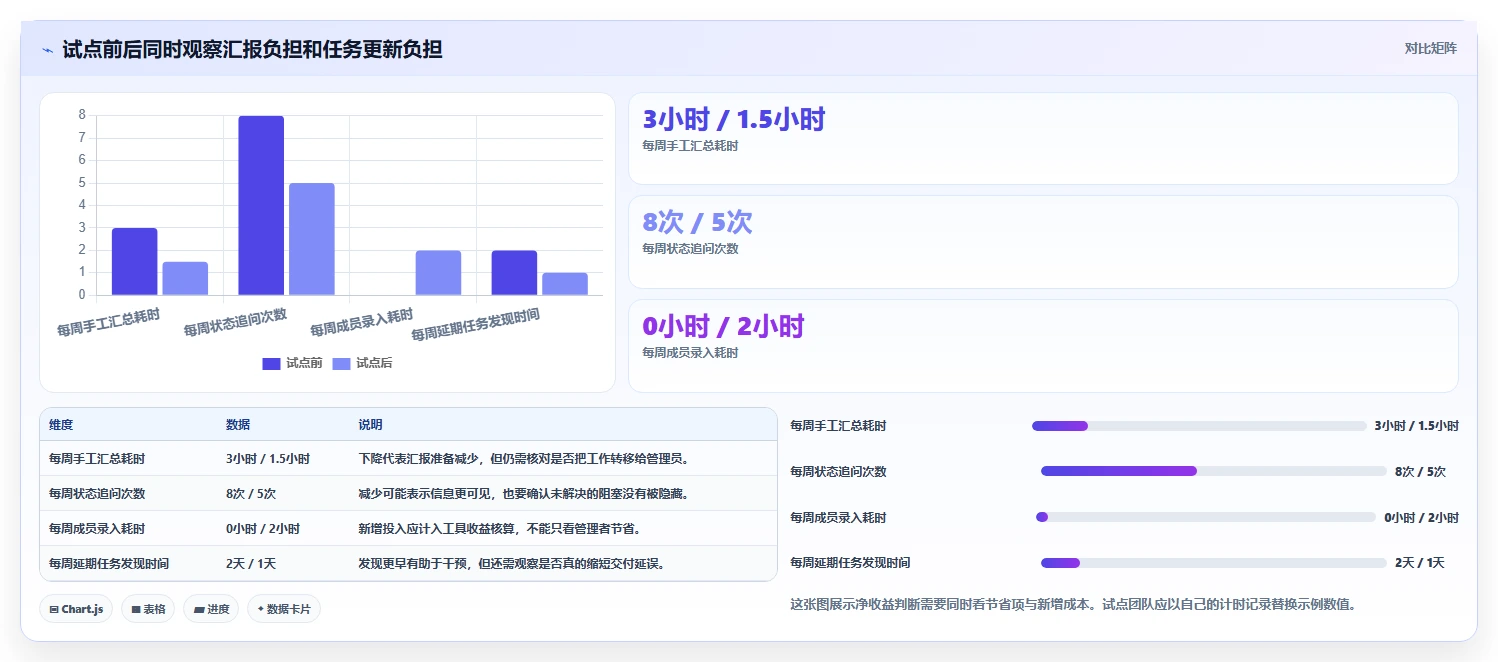Screen dimensions: 1498x662
Task: Click the 每周成员录入耗时 progress bar
Action: (x=1206, y=517)
